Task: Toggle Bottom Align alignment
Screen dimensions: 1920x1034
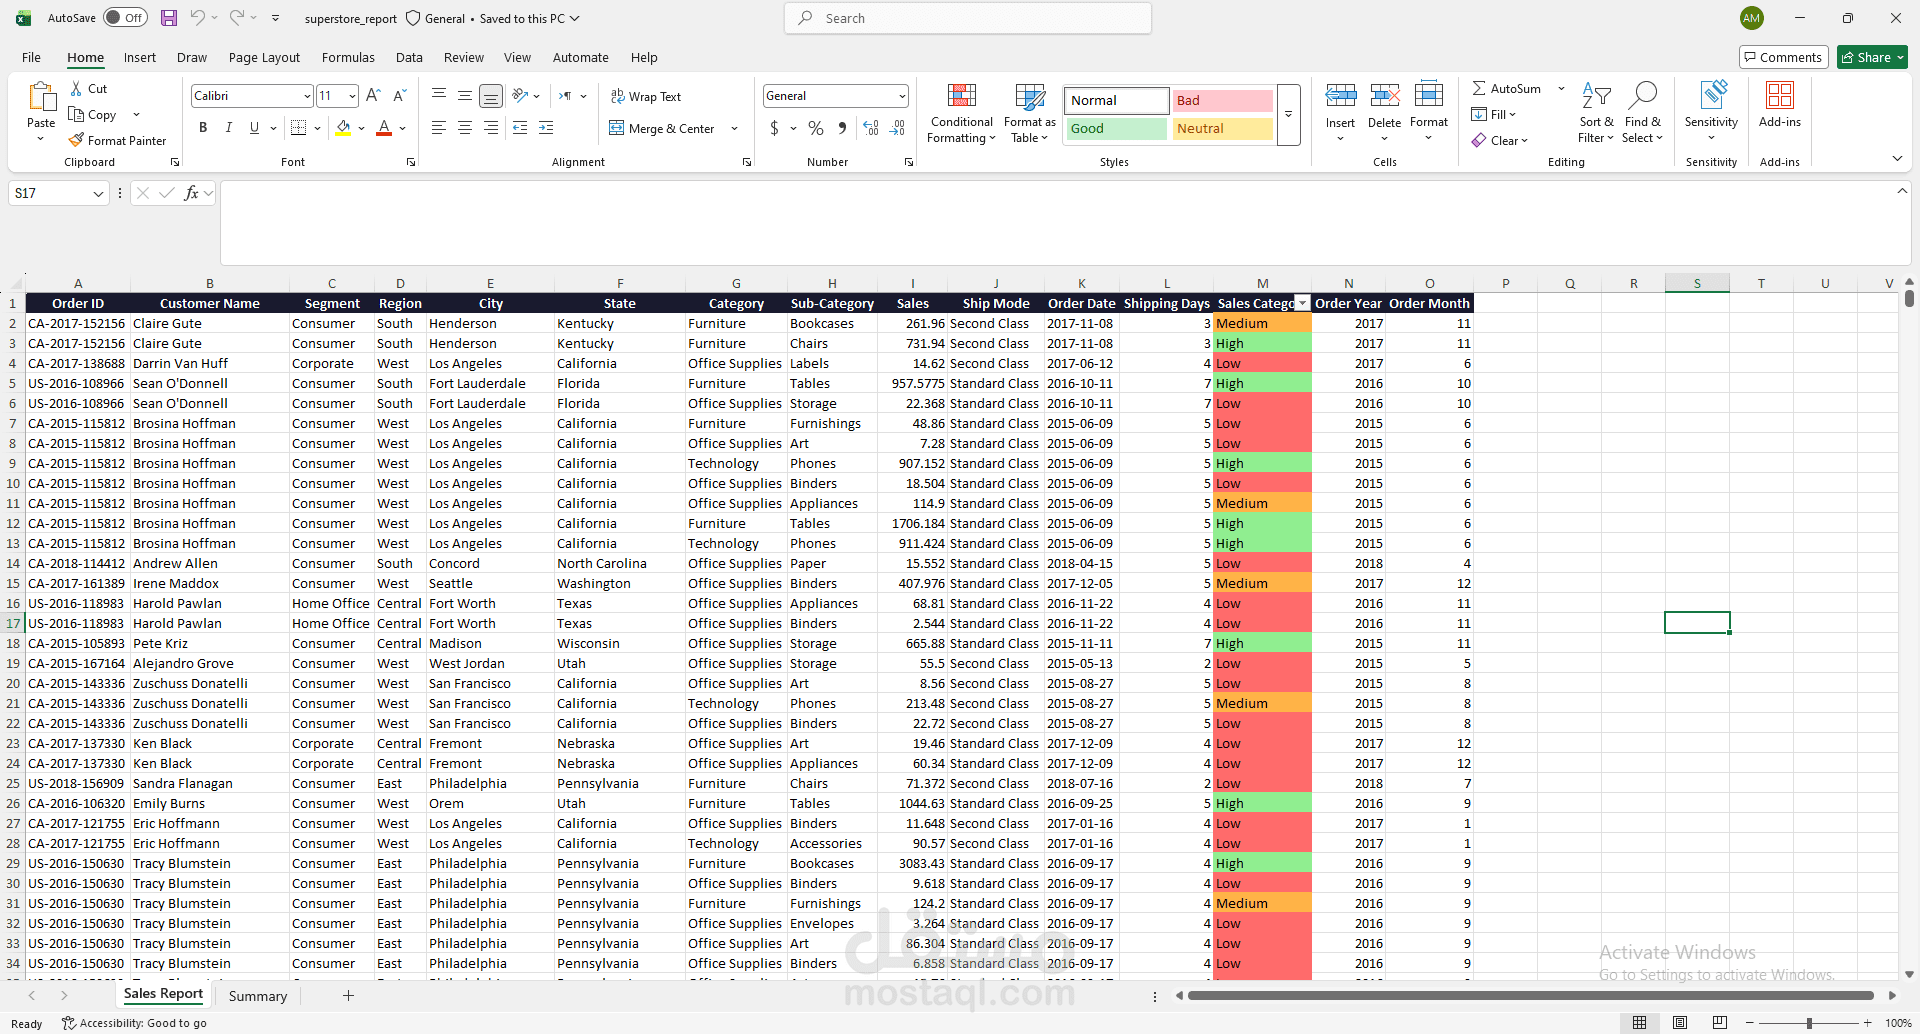Action: pyautogui.click(x=490, y=96)
